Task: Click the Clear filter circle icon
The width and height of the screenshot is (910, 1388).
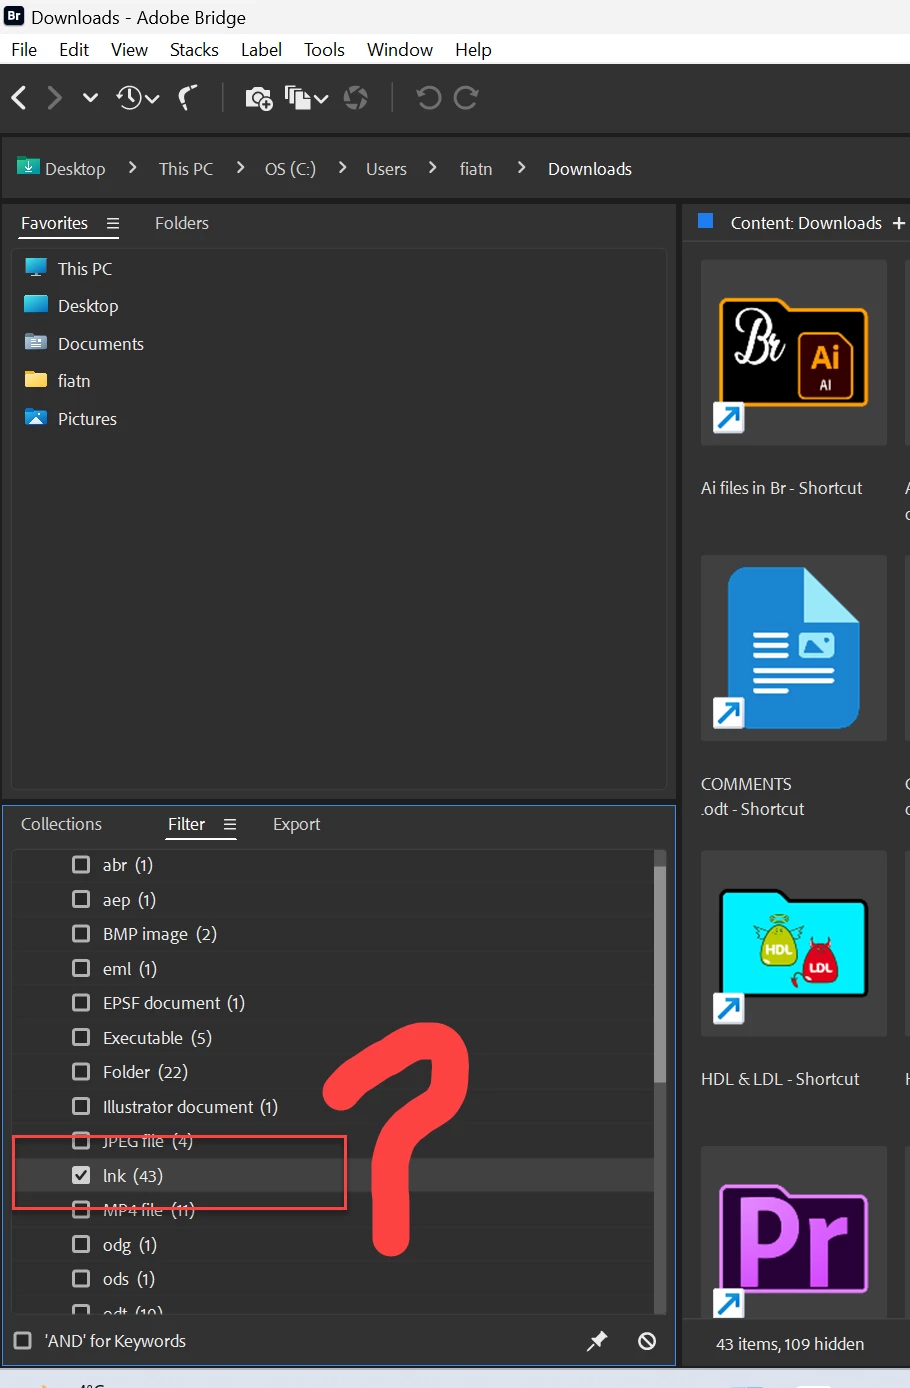Action: tap(647, 1341)
